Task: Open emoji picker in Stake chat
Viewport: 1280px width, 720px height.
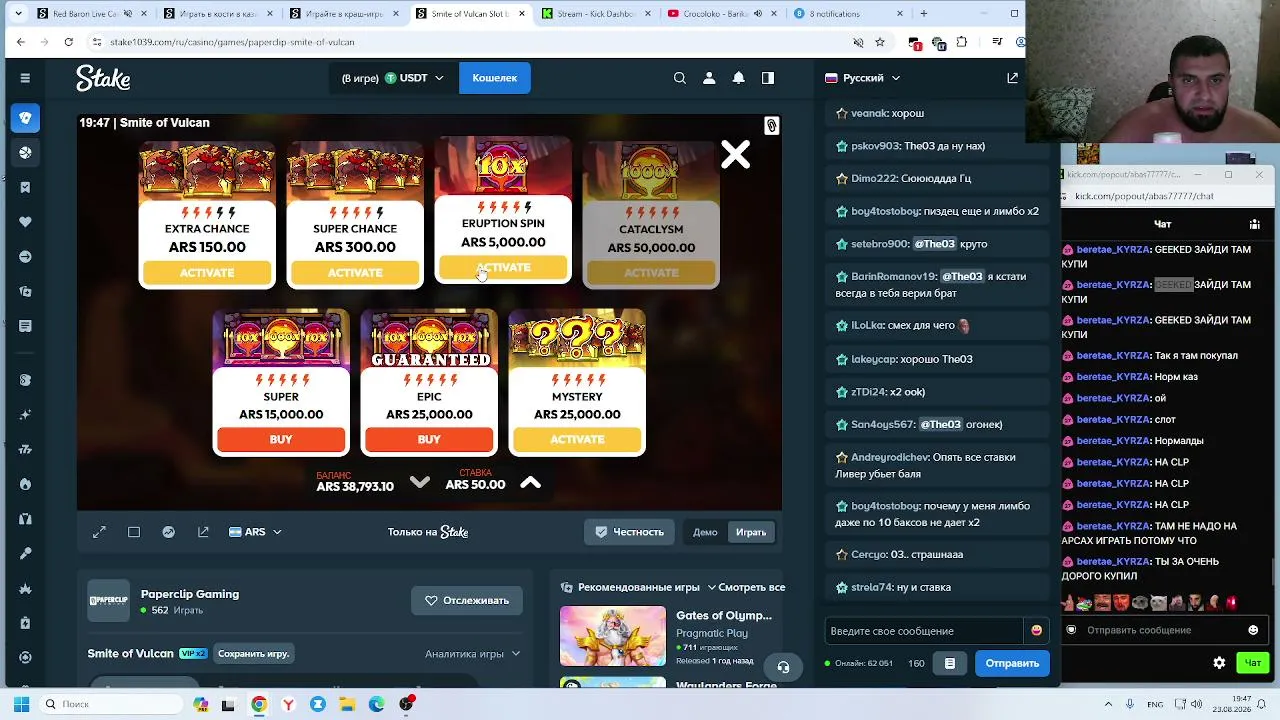Action: click(x=1036, y=631)
